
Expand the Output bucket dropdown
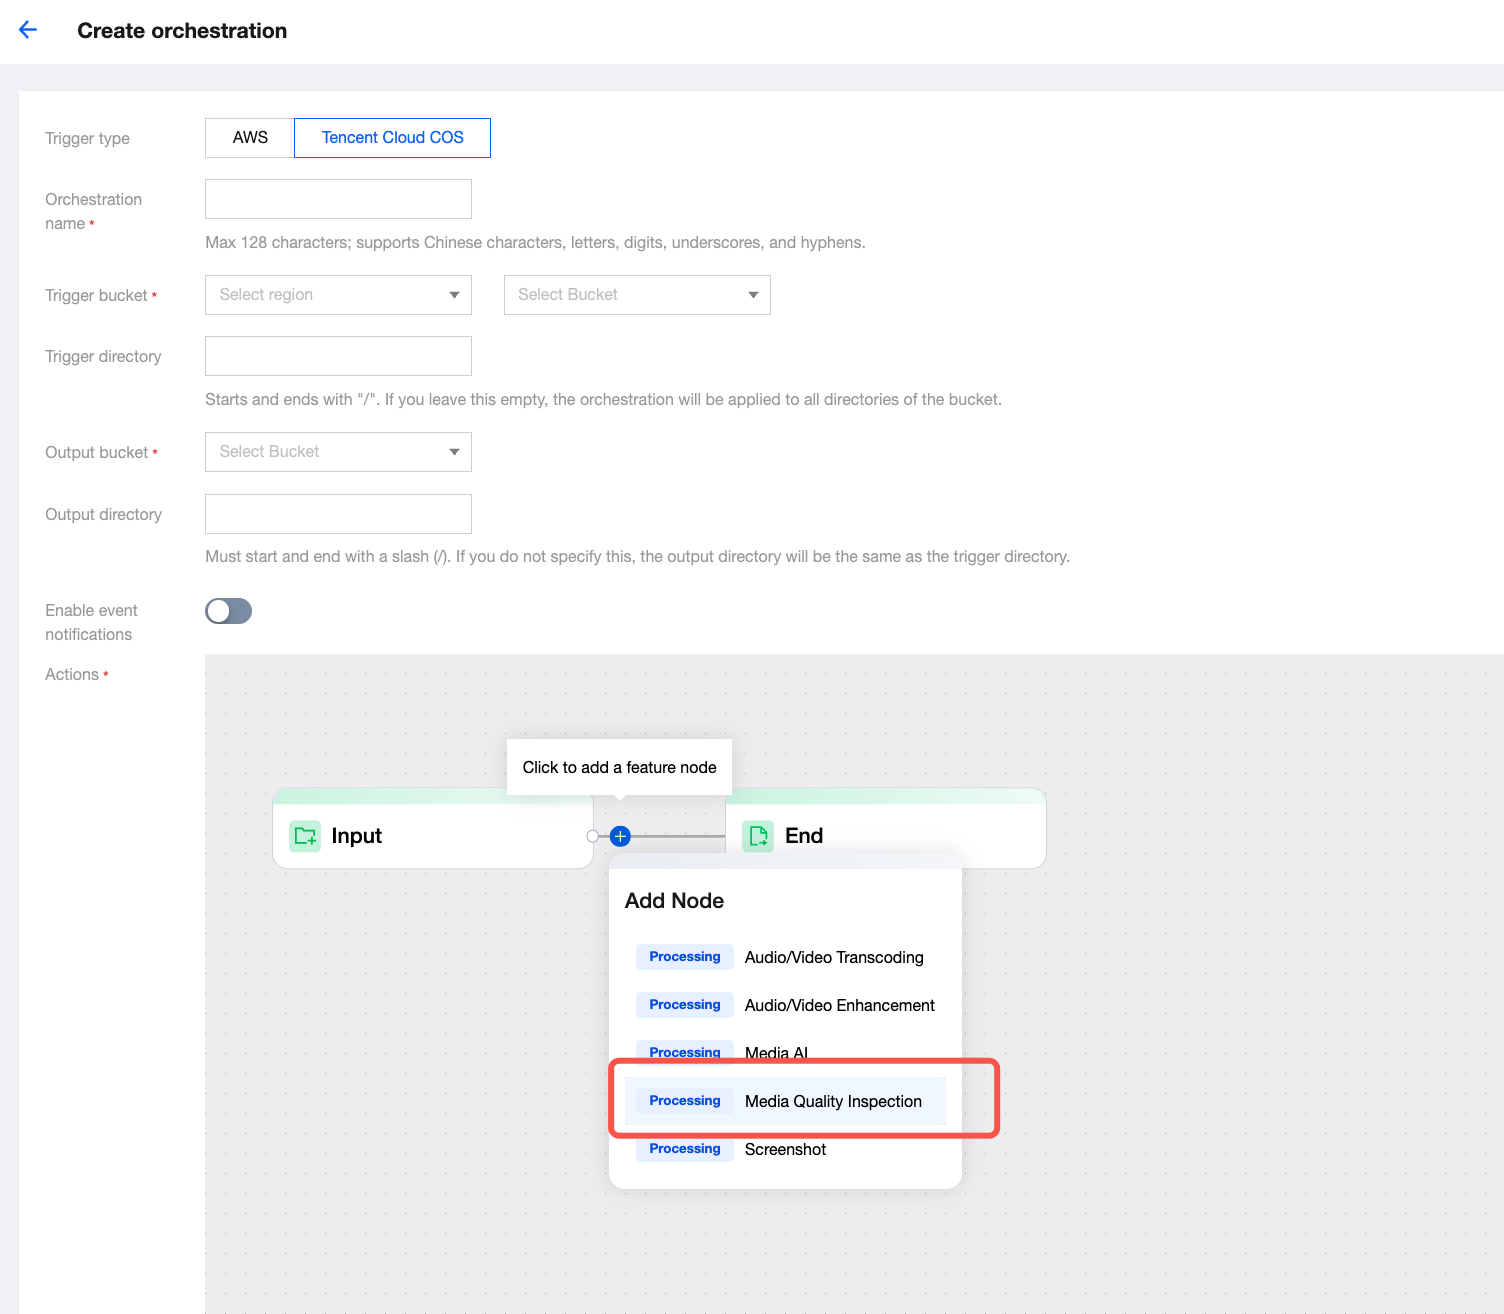[338, 452]
